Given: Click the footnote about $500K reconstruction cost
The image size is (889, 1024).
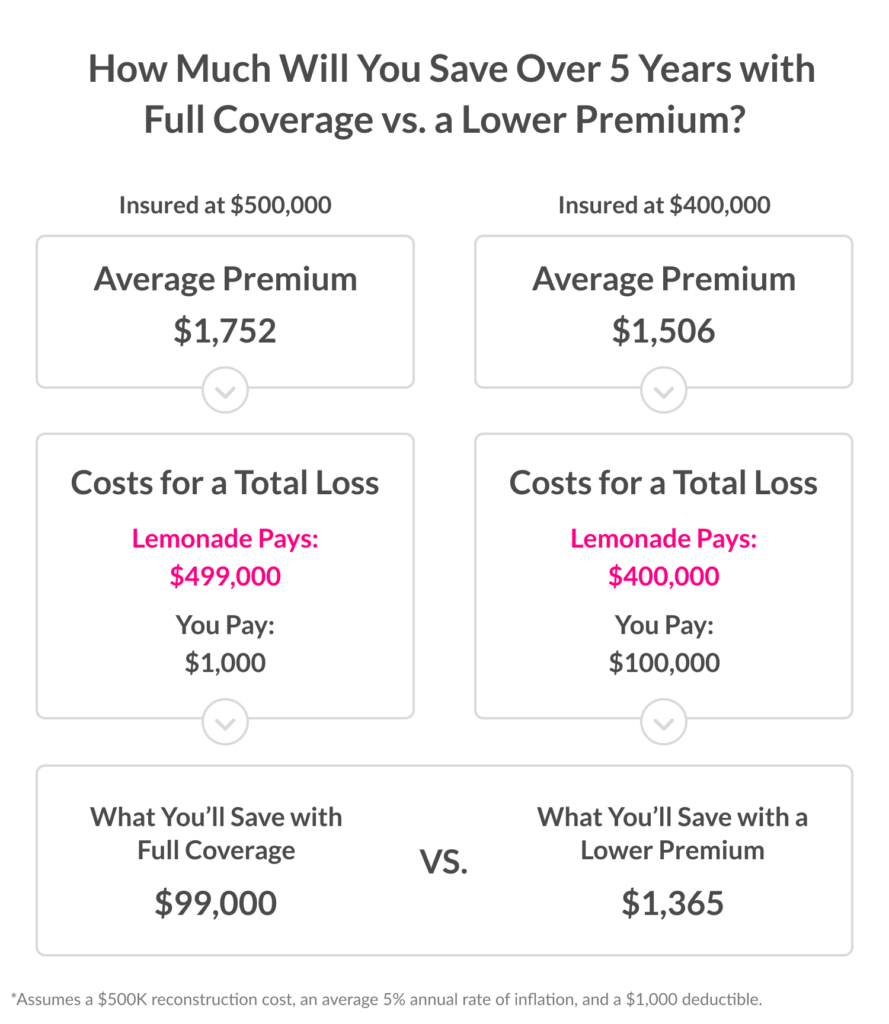Looking at the screenshot, I should (x=387, y=999).
